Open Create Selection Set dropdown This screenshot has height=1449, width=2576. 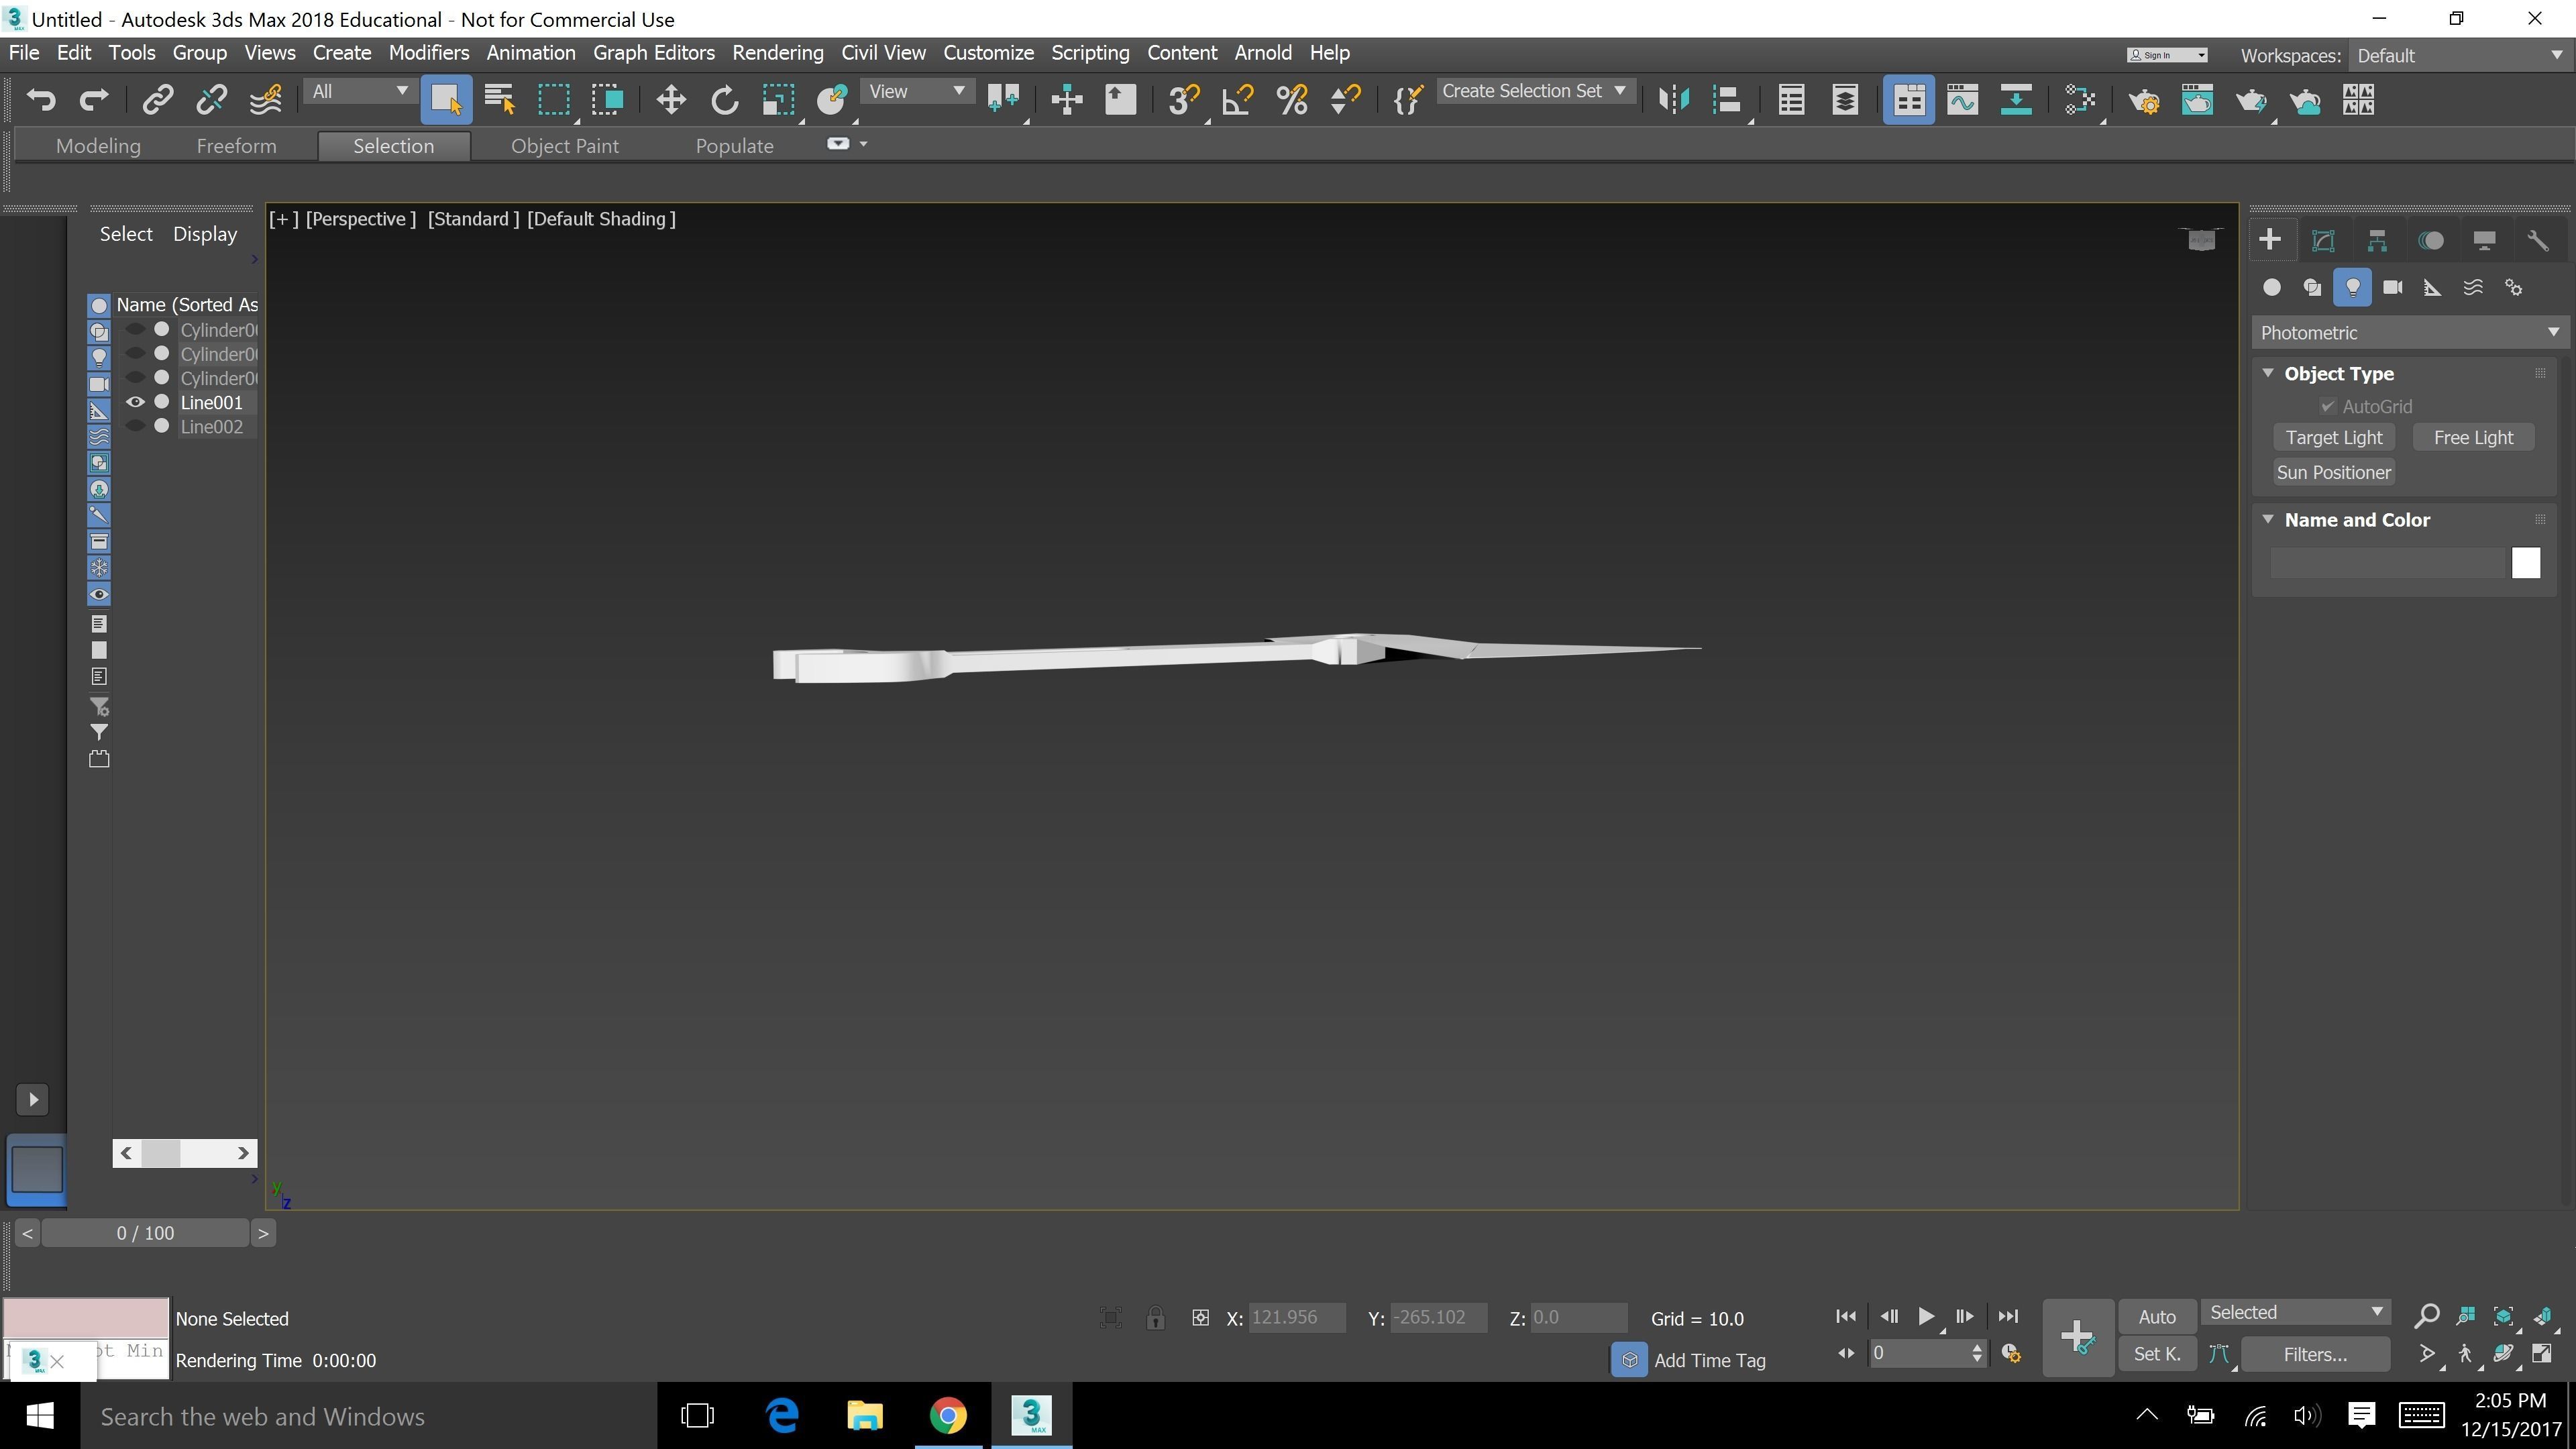coord(1535,91)
